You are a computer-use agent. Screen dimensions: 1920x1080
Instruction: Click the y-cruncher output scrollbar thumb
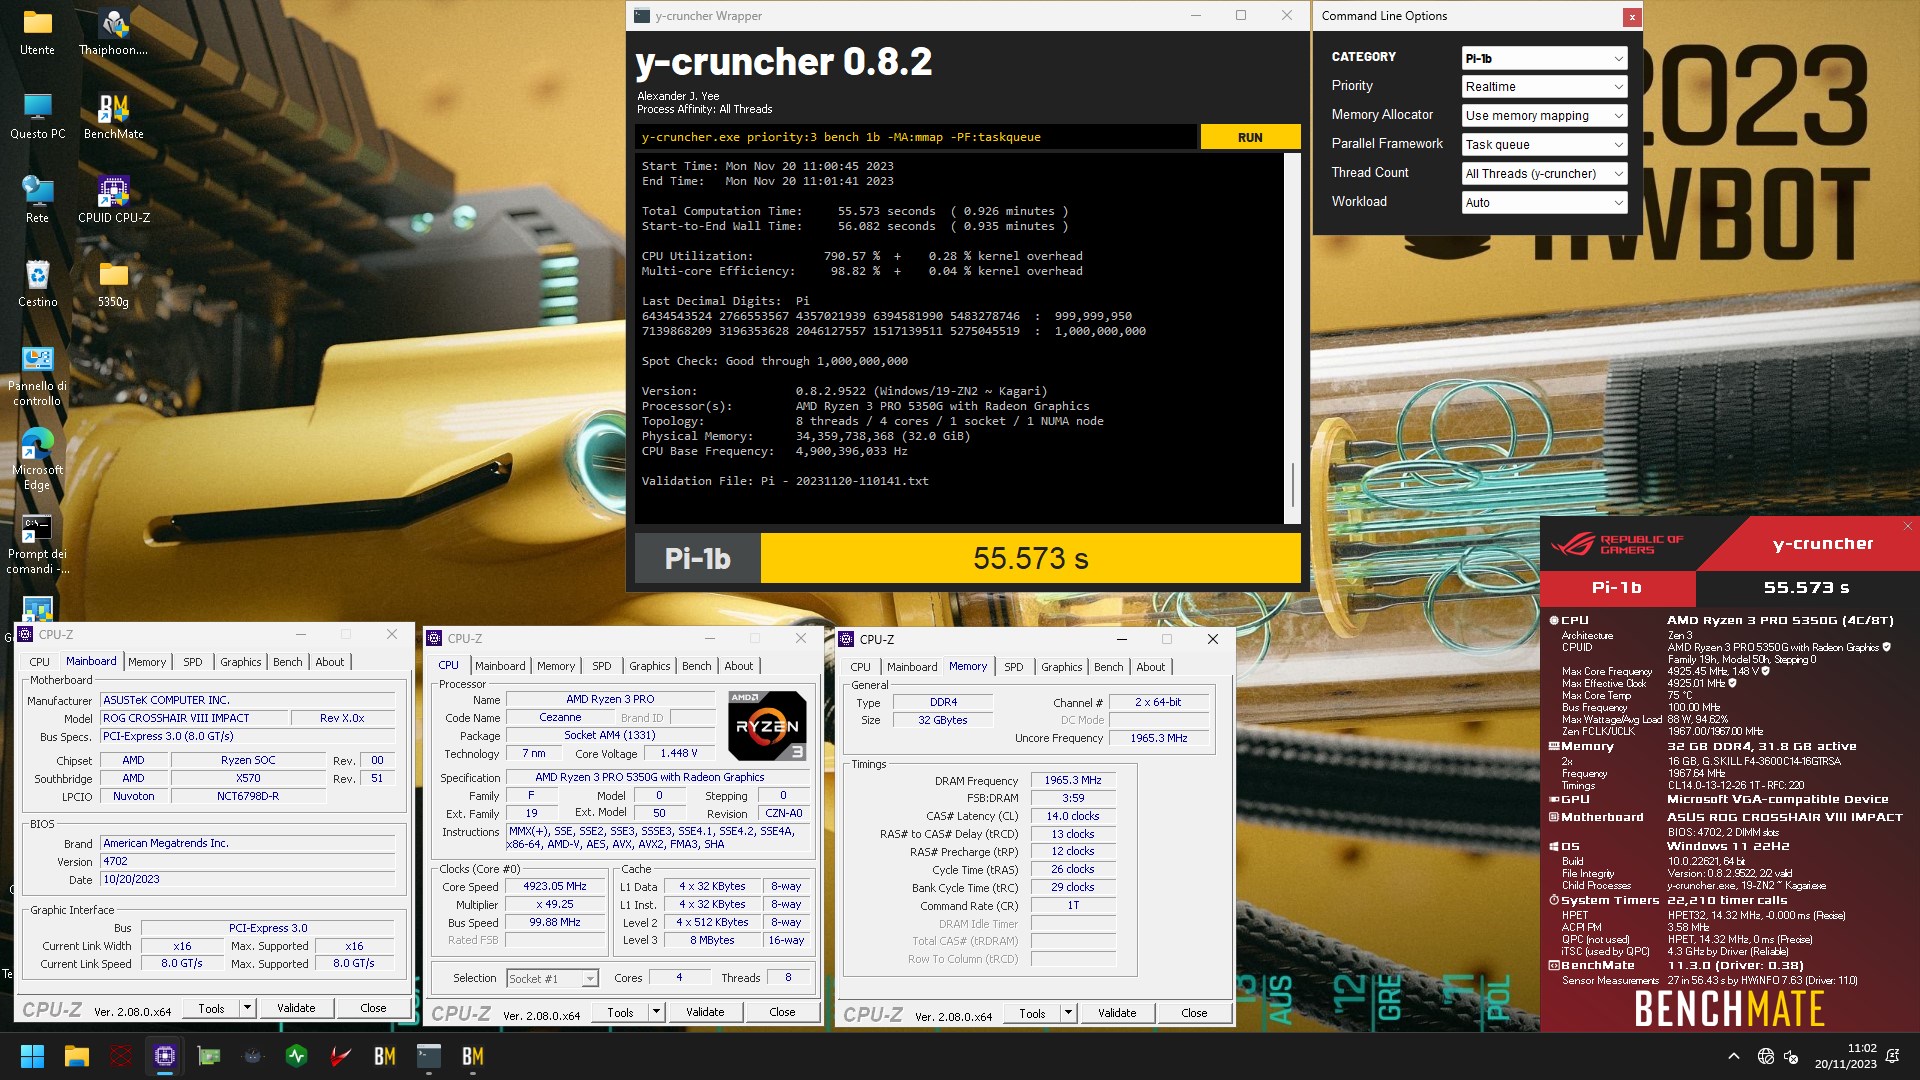(x=1293, y=485)
